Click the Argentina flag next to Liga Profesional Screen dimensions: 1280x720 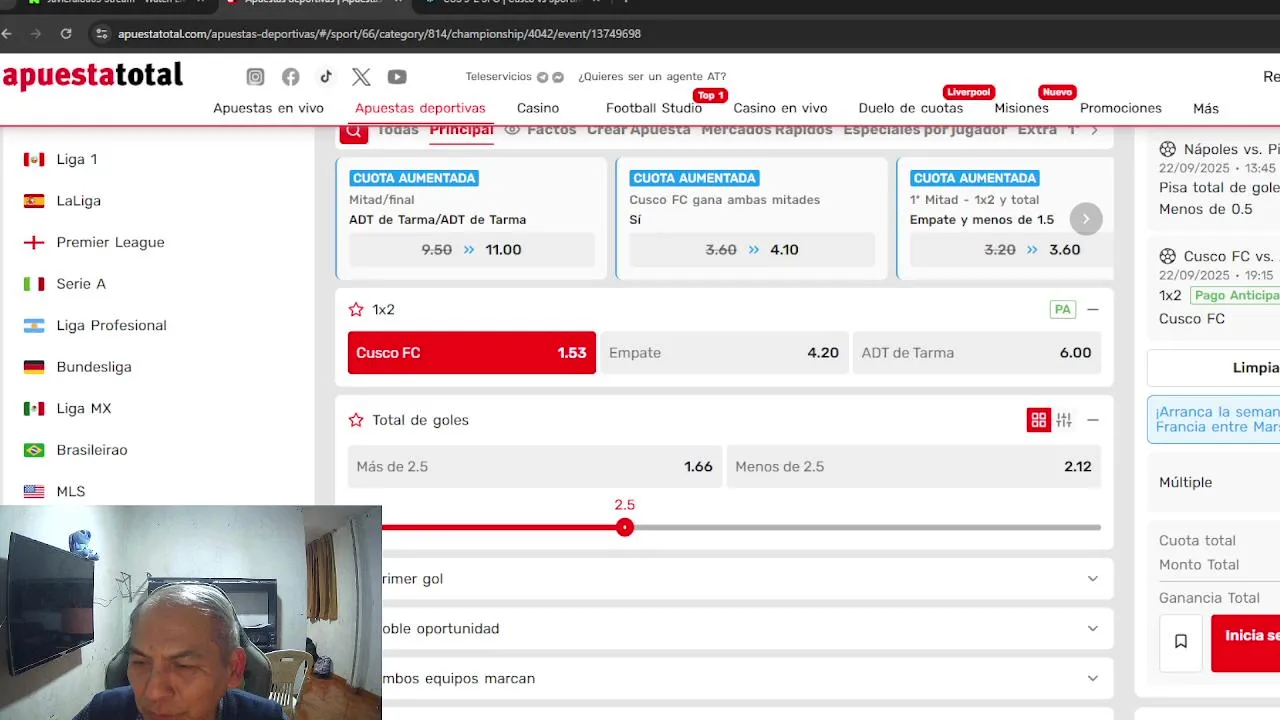[34, 325]
